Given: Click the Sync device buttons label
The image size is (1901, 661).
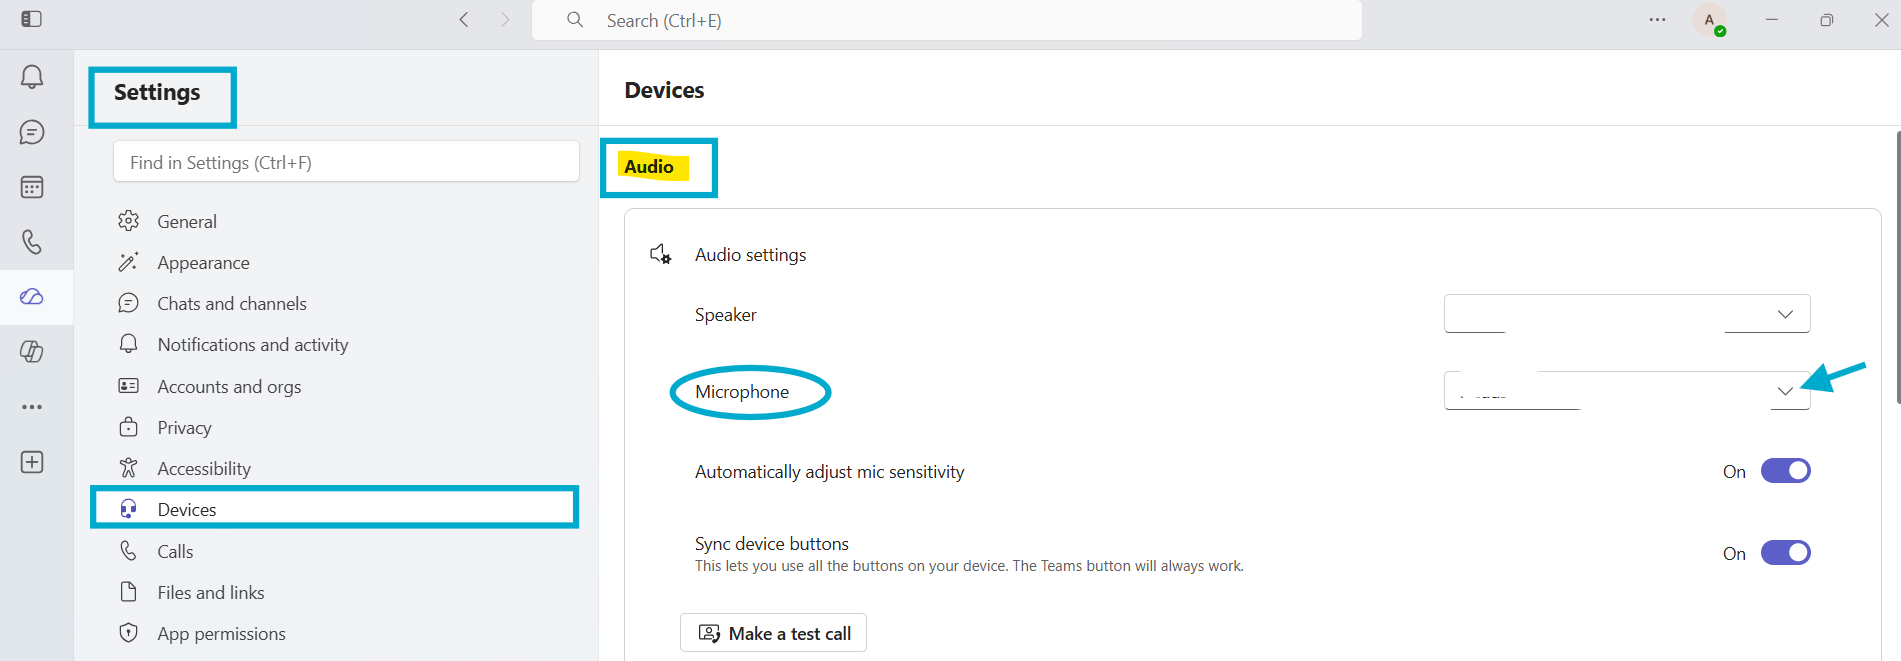Looking at the screenshot, I should pos(772,544).
